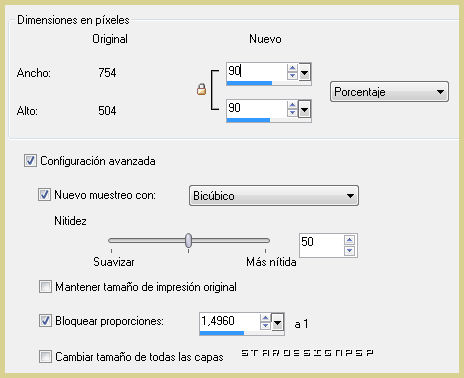Open the proportions ratio slider popup arrow
The image size is (464, 378).
click(x=277, y=322)
